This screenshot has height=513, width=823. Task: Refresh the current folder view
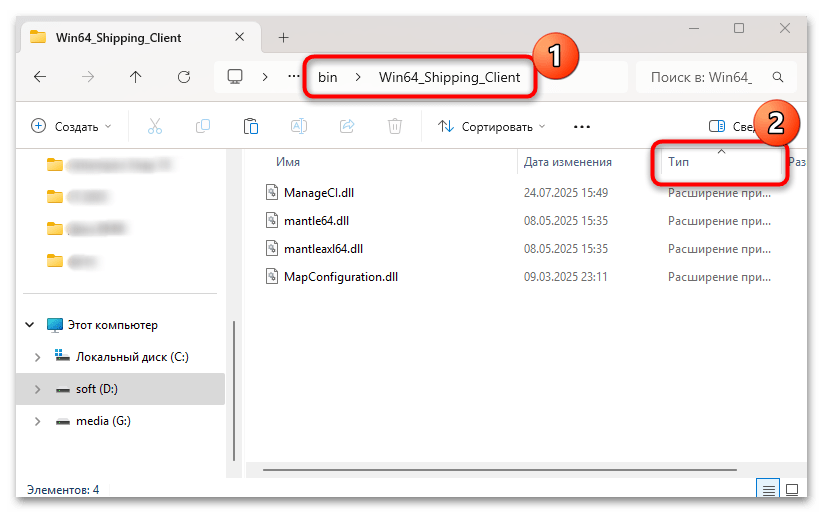coord(183,76)
